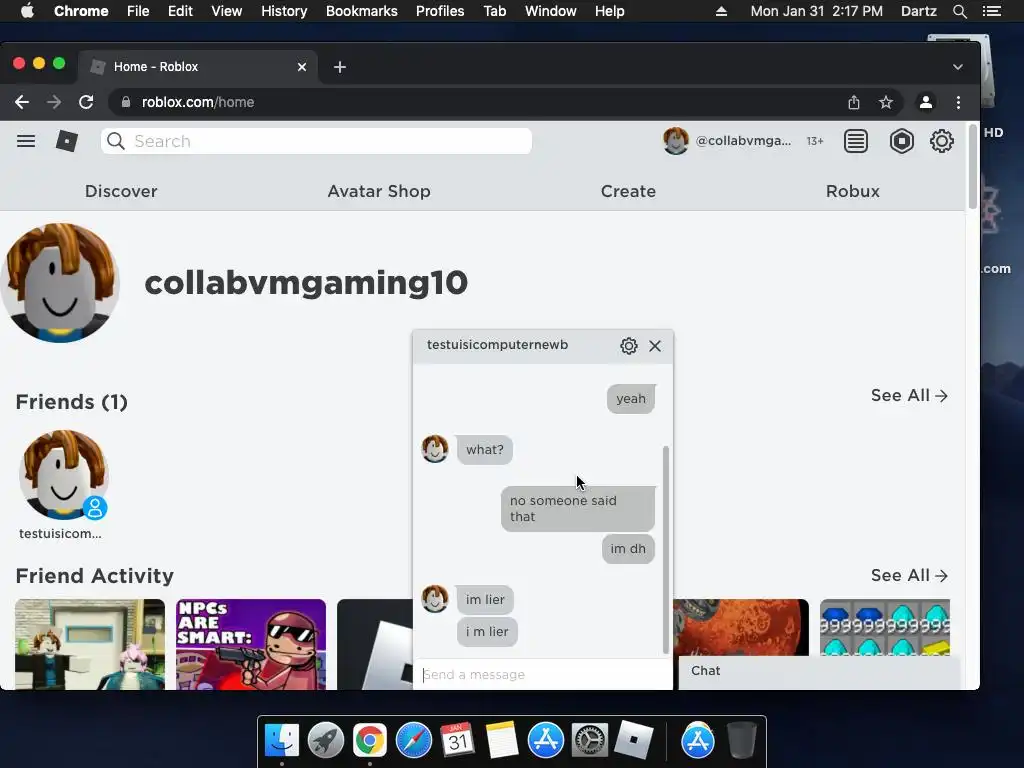
Task: Go back using Chrome back arrow
Action: (x=22, y=102)
